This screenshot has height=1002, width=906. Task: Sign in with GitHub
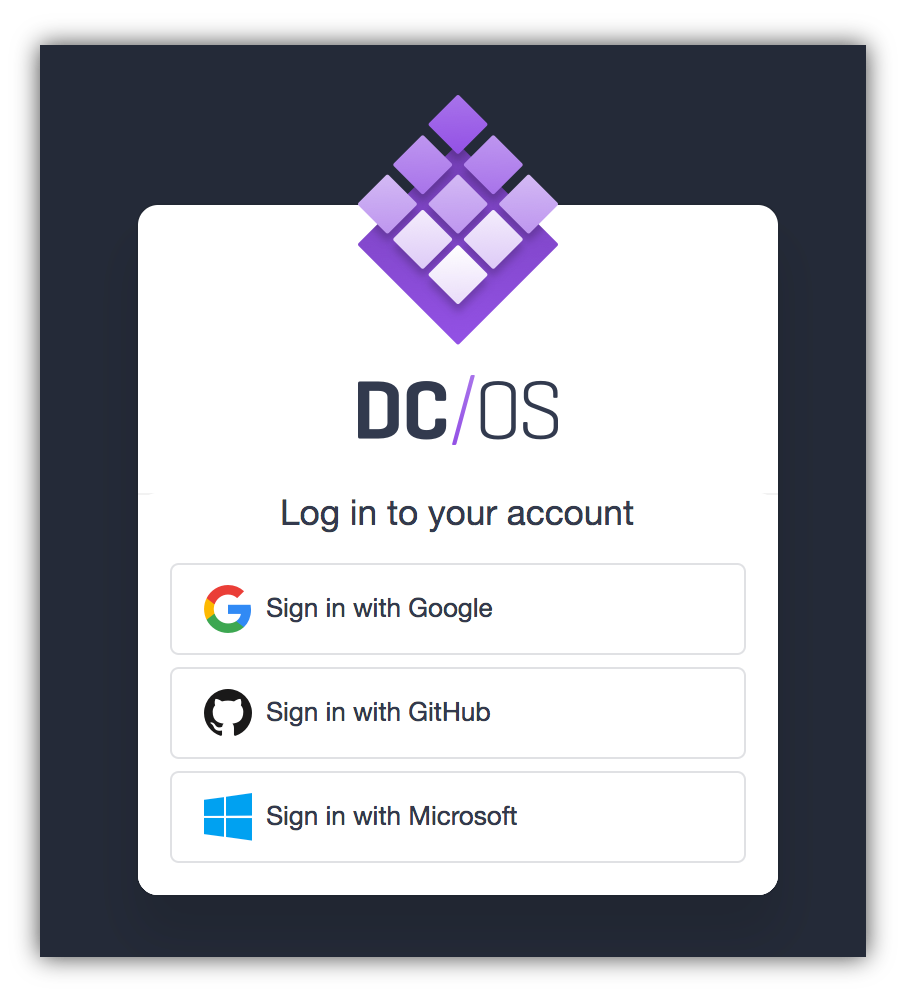tap(457, 713)
